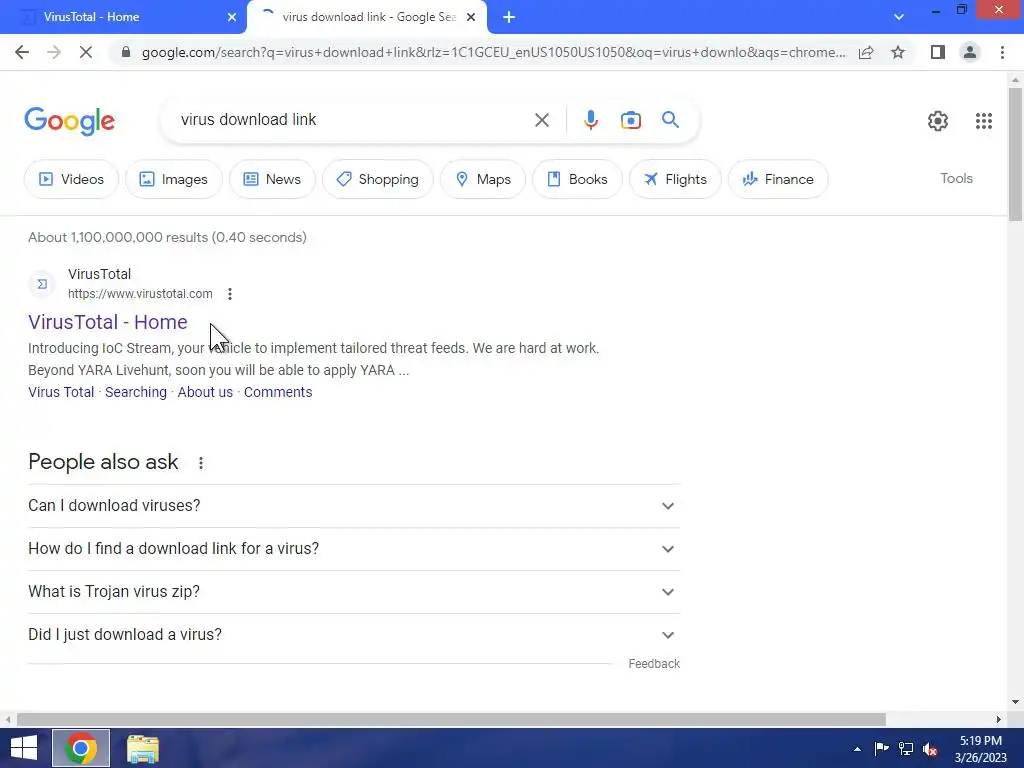The height and width of the screenshot is (768, 1024).
Task: Click Chrome icon in taskbar
Action: pyautogui.click(x=81, y=748)
